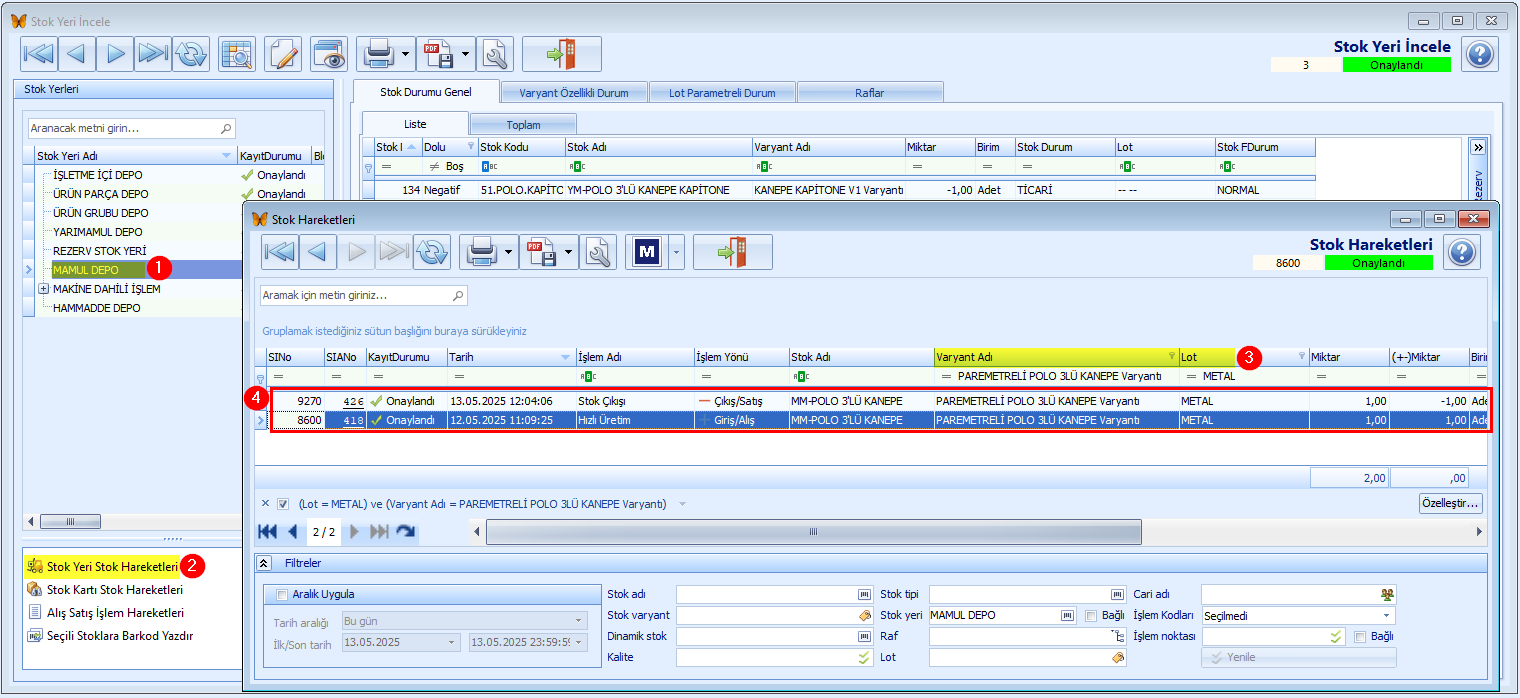Uncheck the active filter checkbox for Lot = METAL

point(283,504)
